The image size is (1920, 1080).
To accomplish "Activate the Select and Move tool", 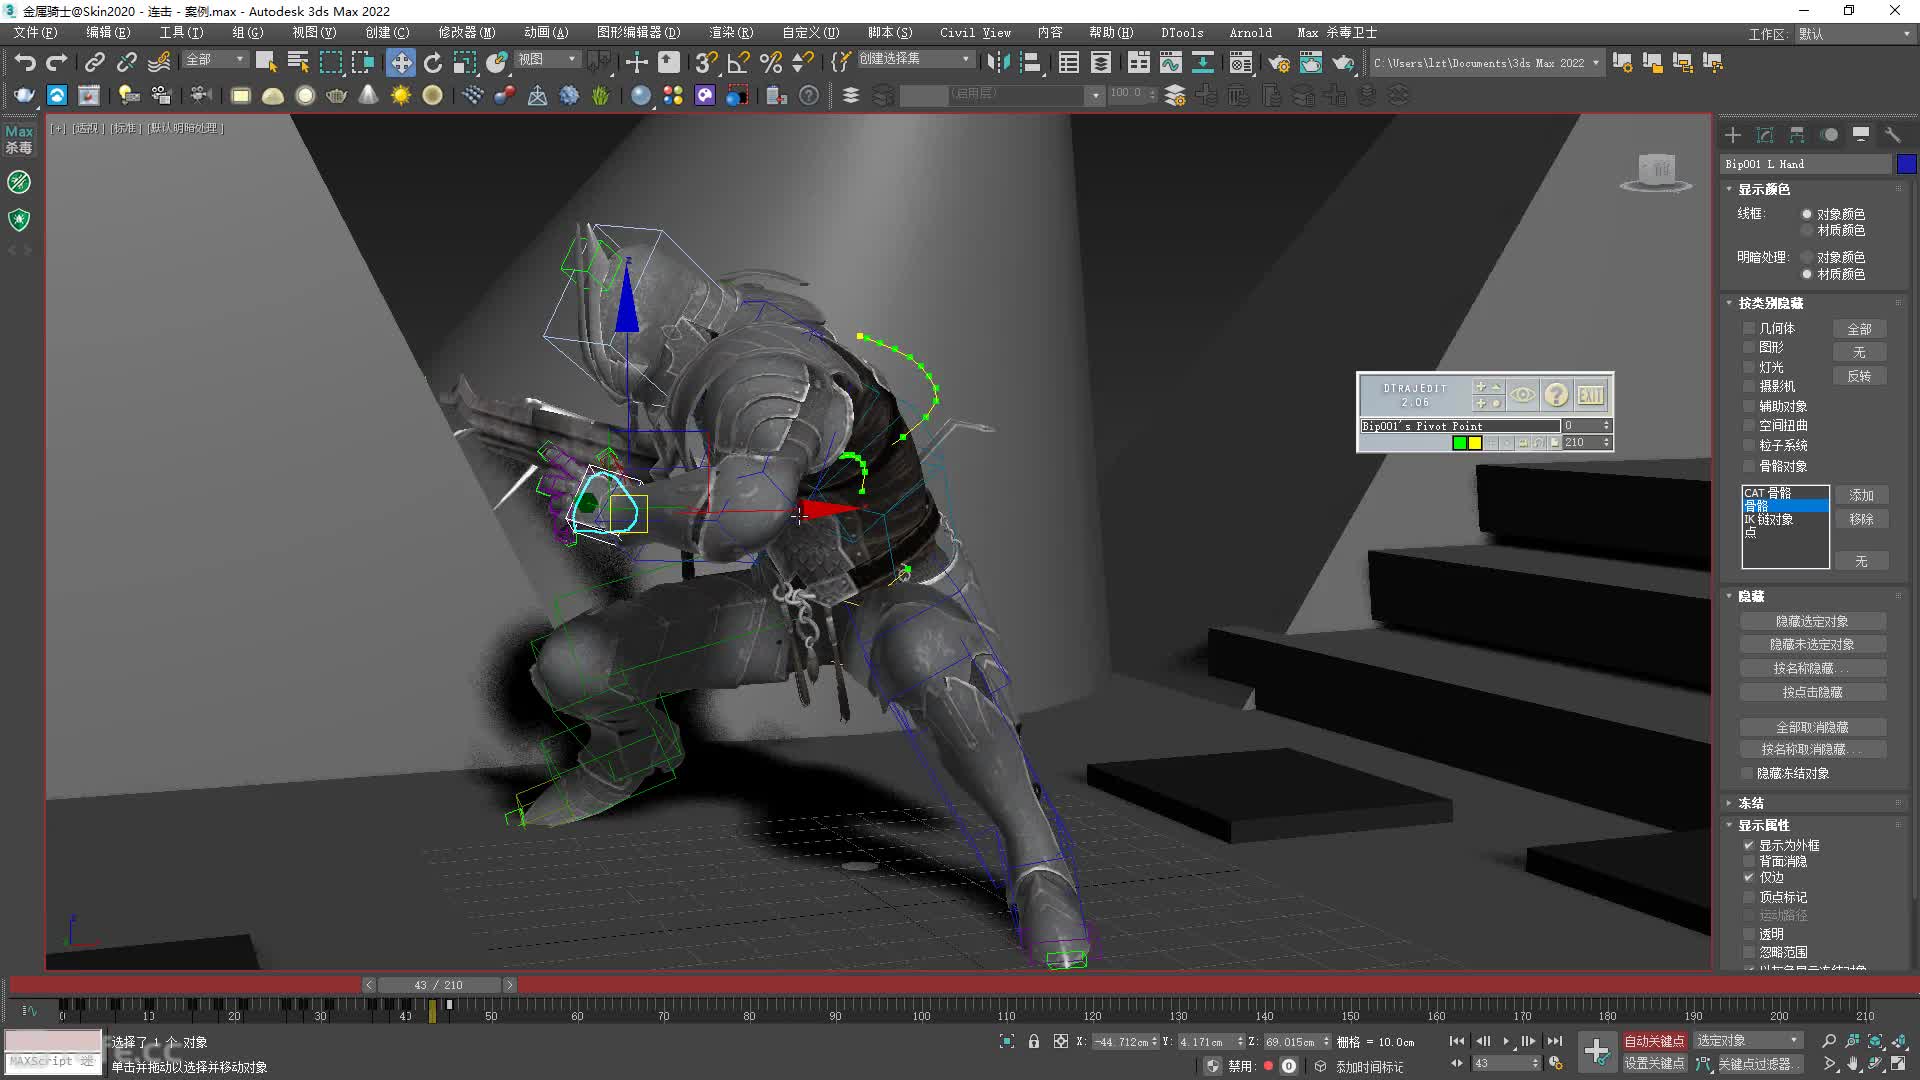I will [x=401, y=62].
